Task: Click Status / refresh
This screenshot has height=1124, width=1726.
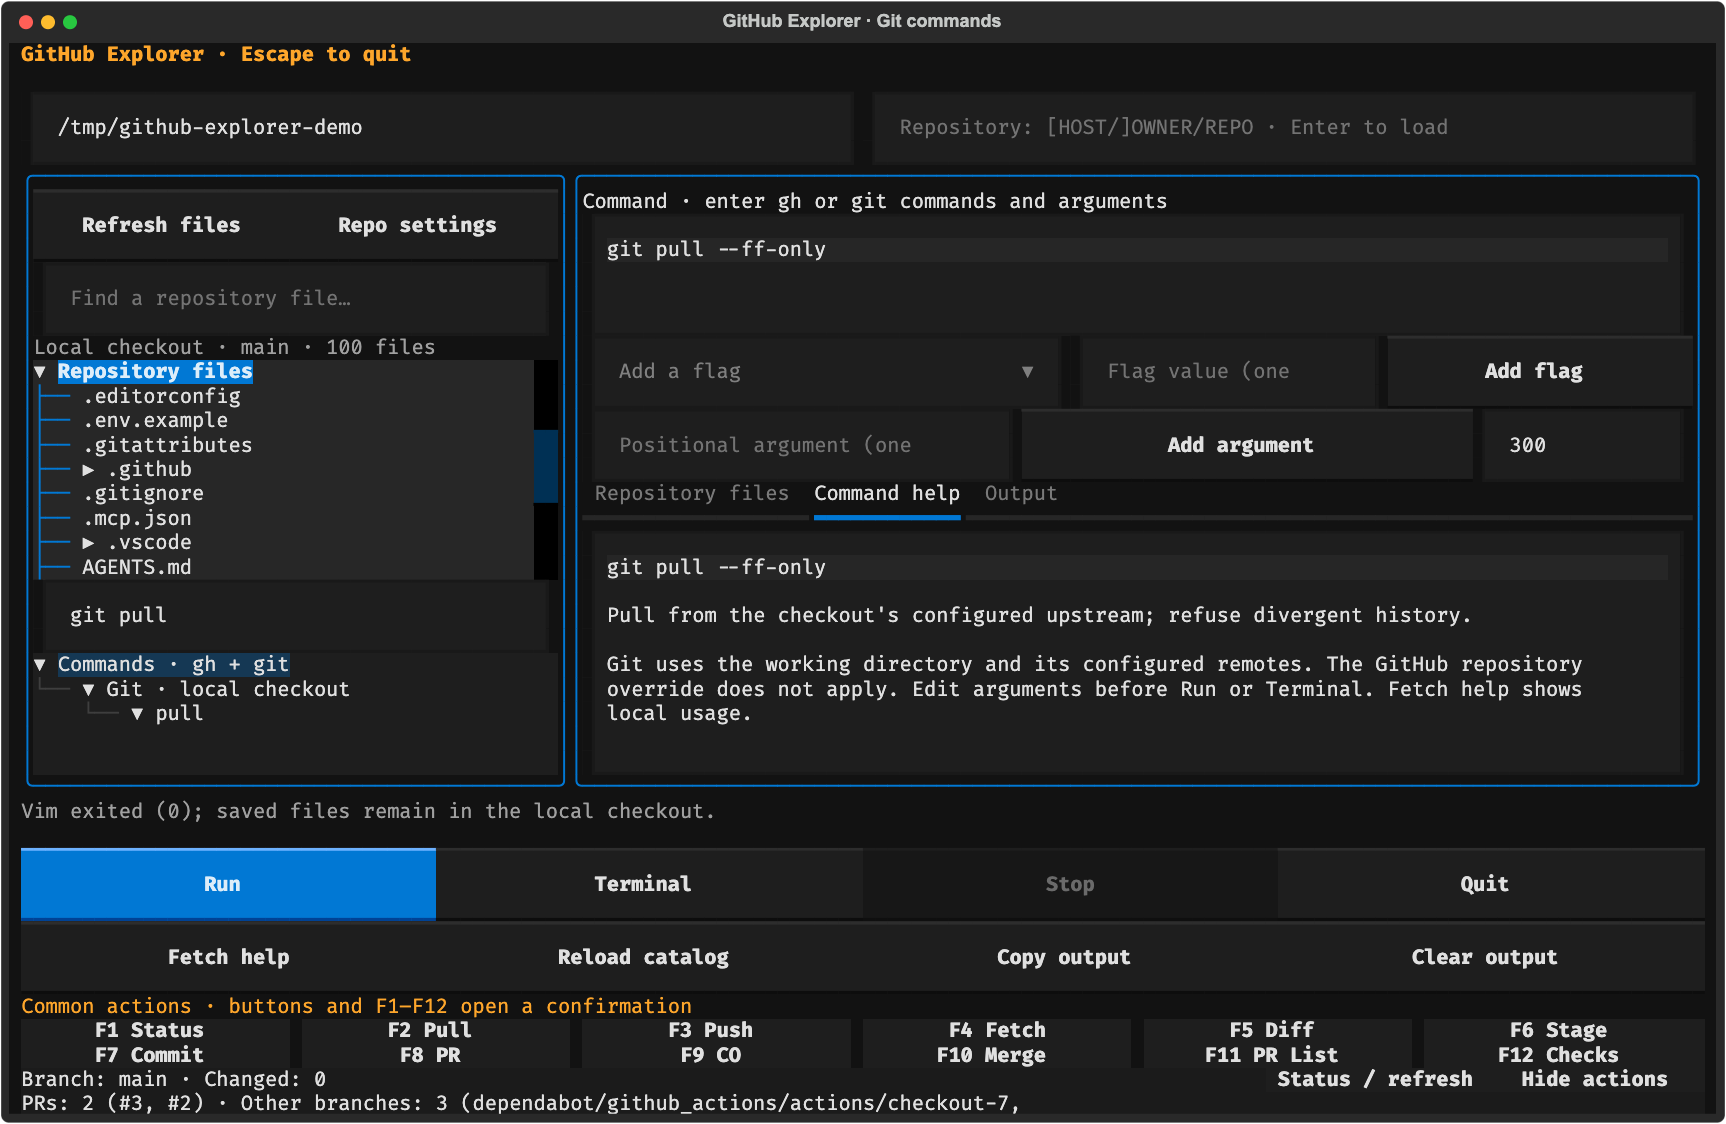Action: pyautogui.click(x=1375, y=1080)
